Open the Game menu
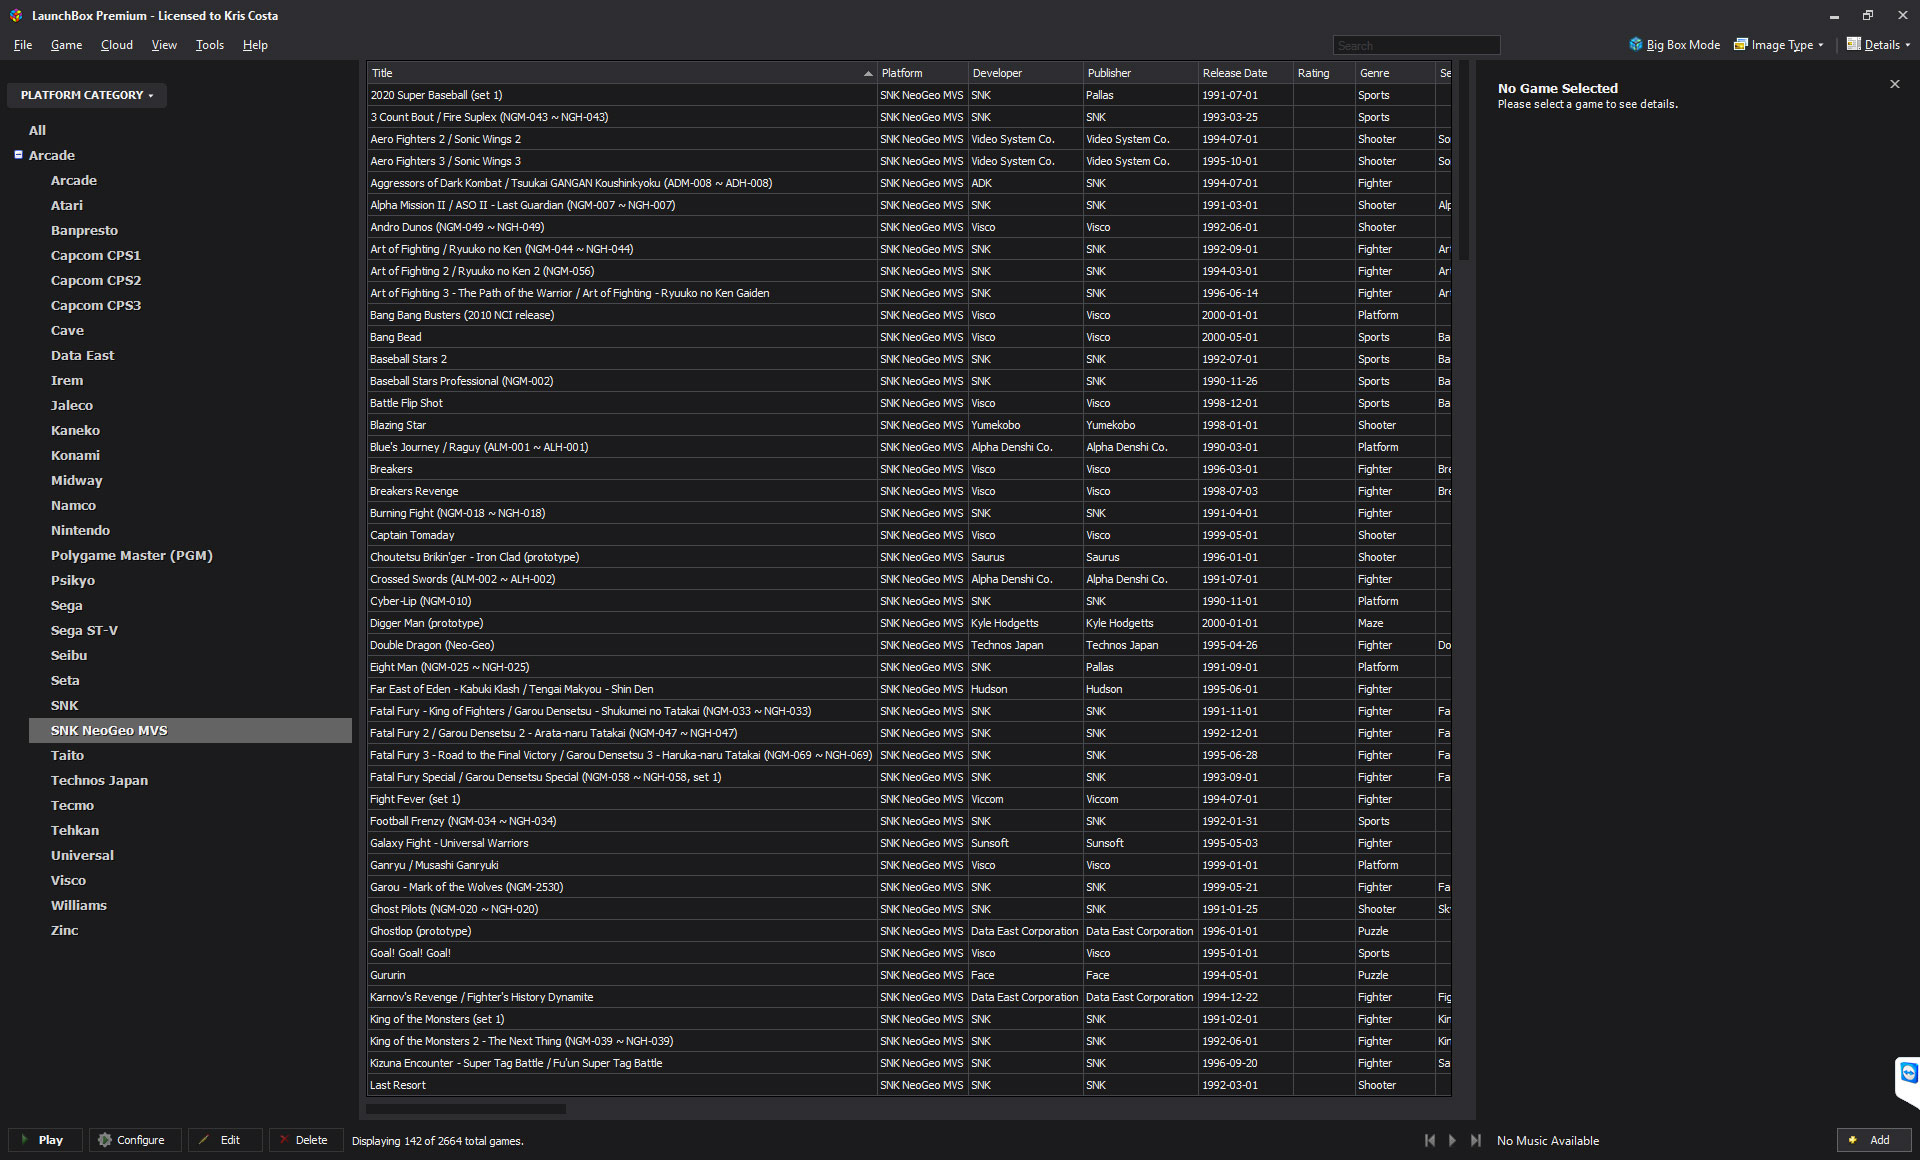1920x1160 pixels. [66, 45]
